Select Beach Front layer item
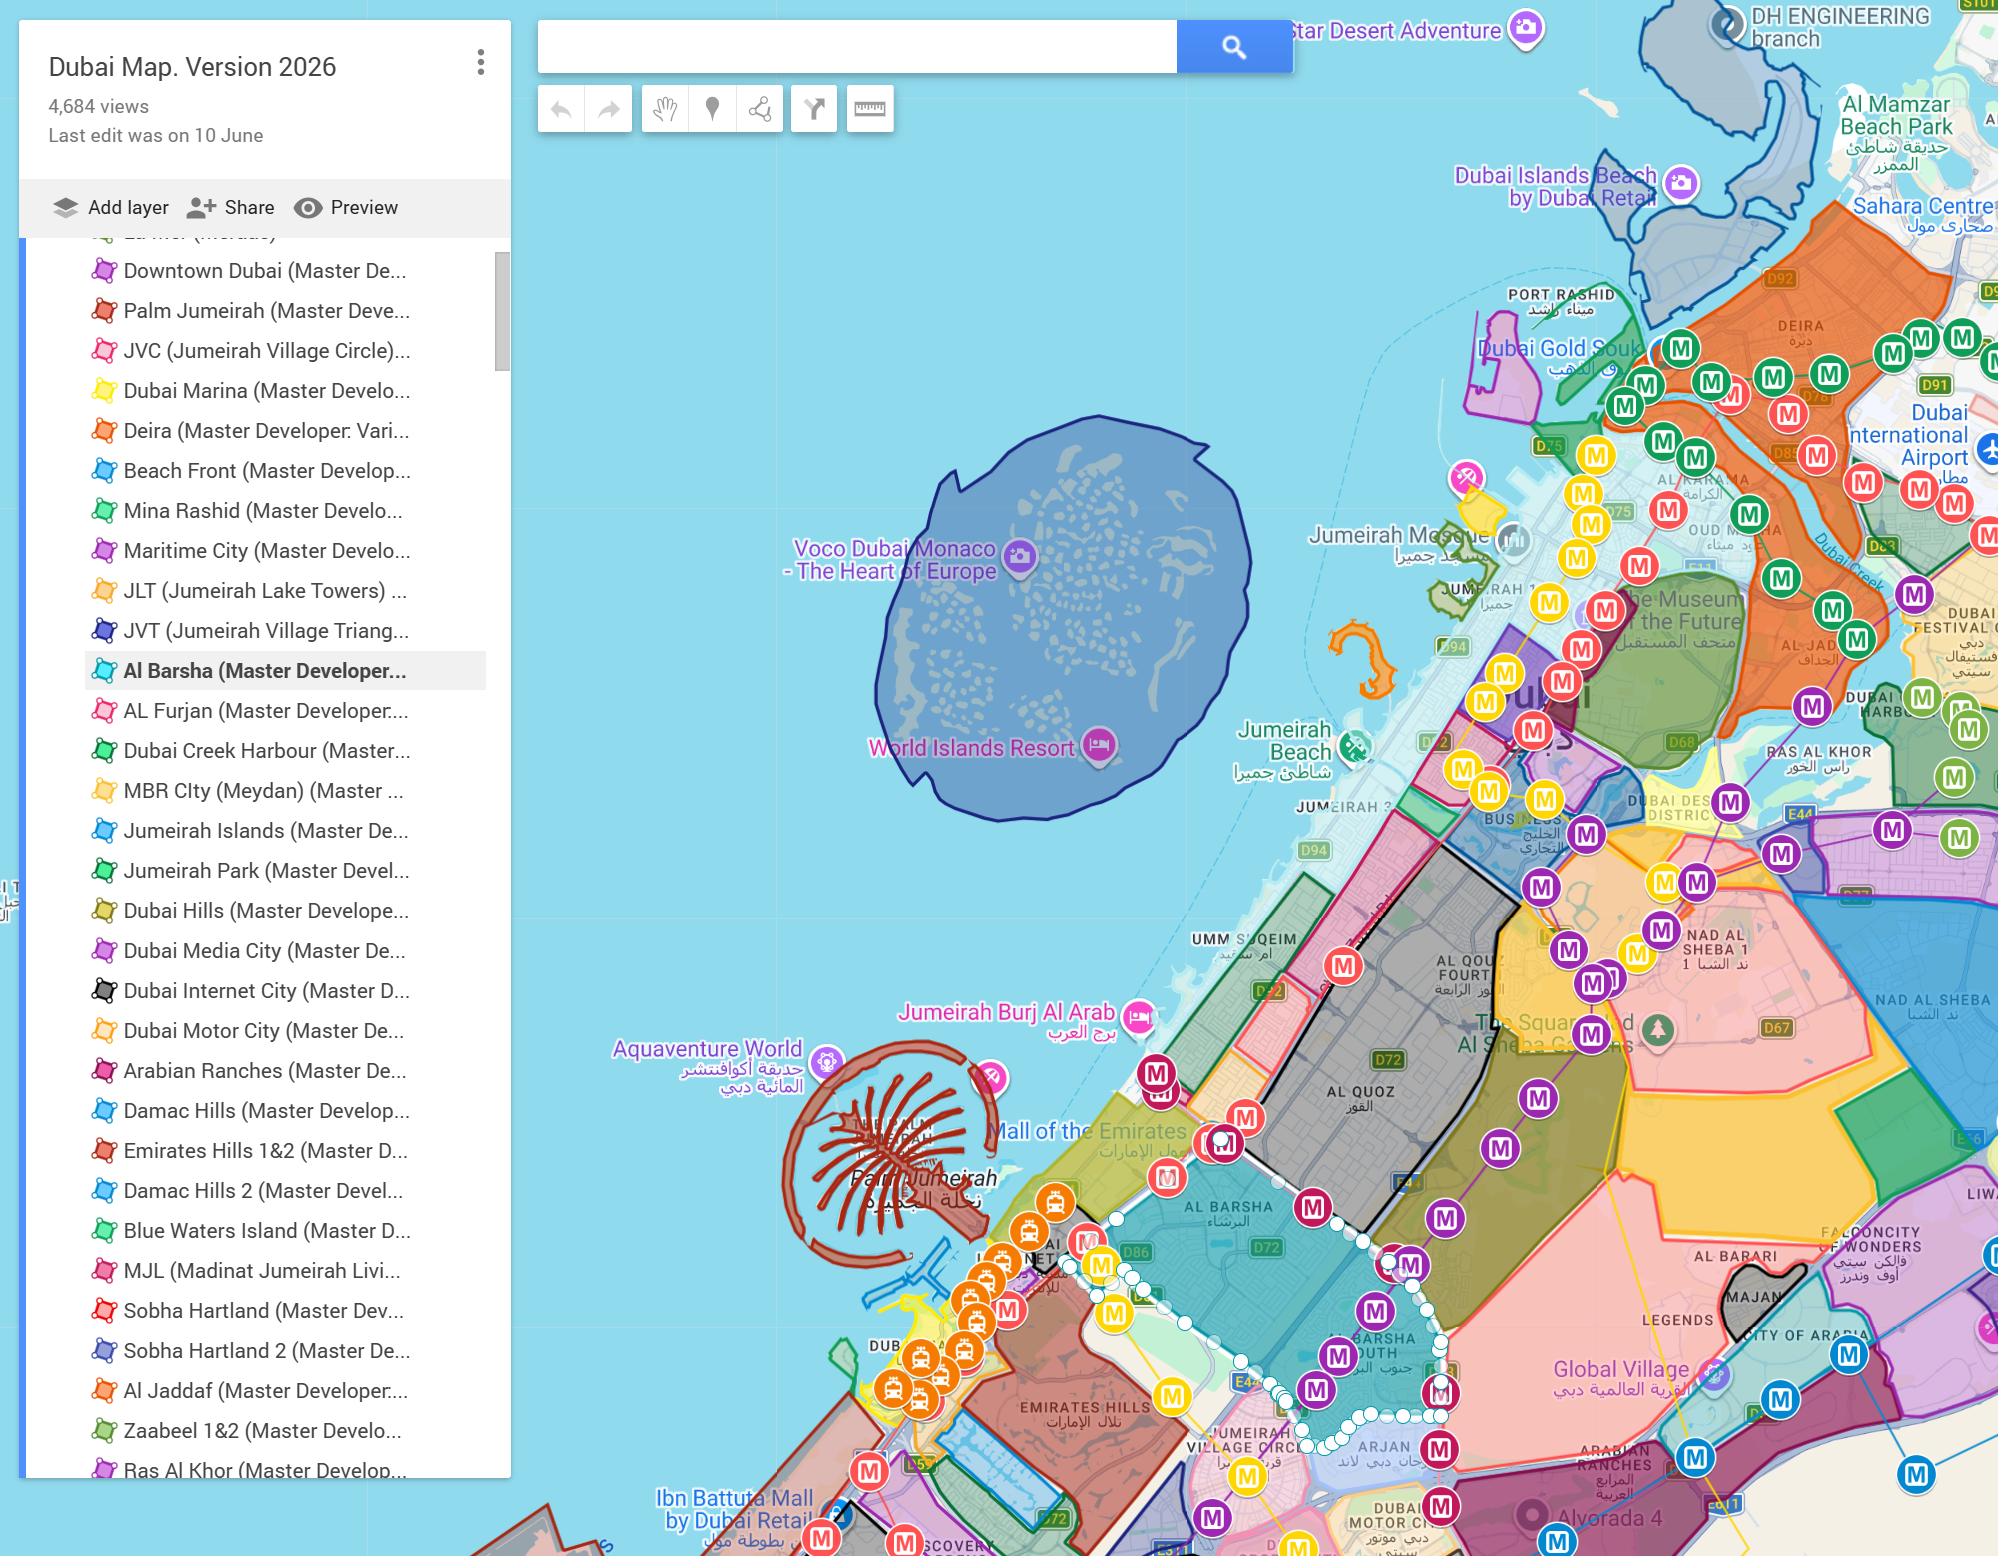Image resolution: width=1998 pixels, height=1556 pixels. coord(286,471)
